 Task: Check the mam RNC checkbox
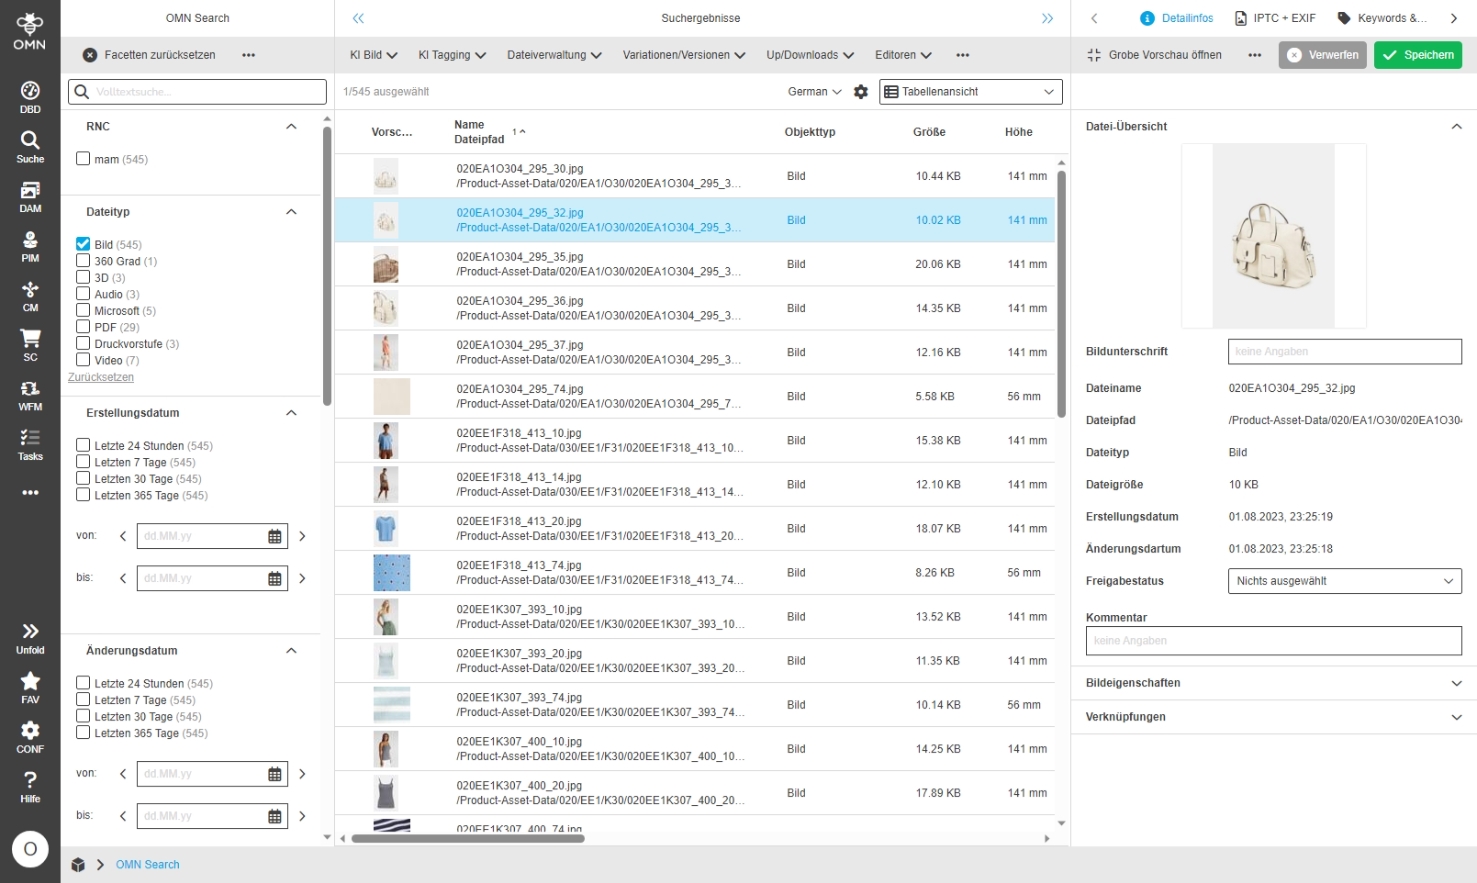click(83, 159)
